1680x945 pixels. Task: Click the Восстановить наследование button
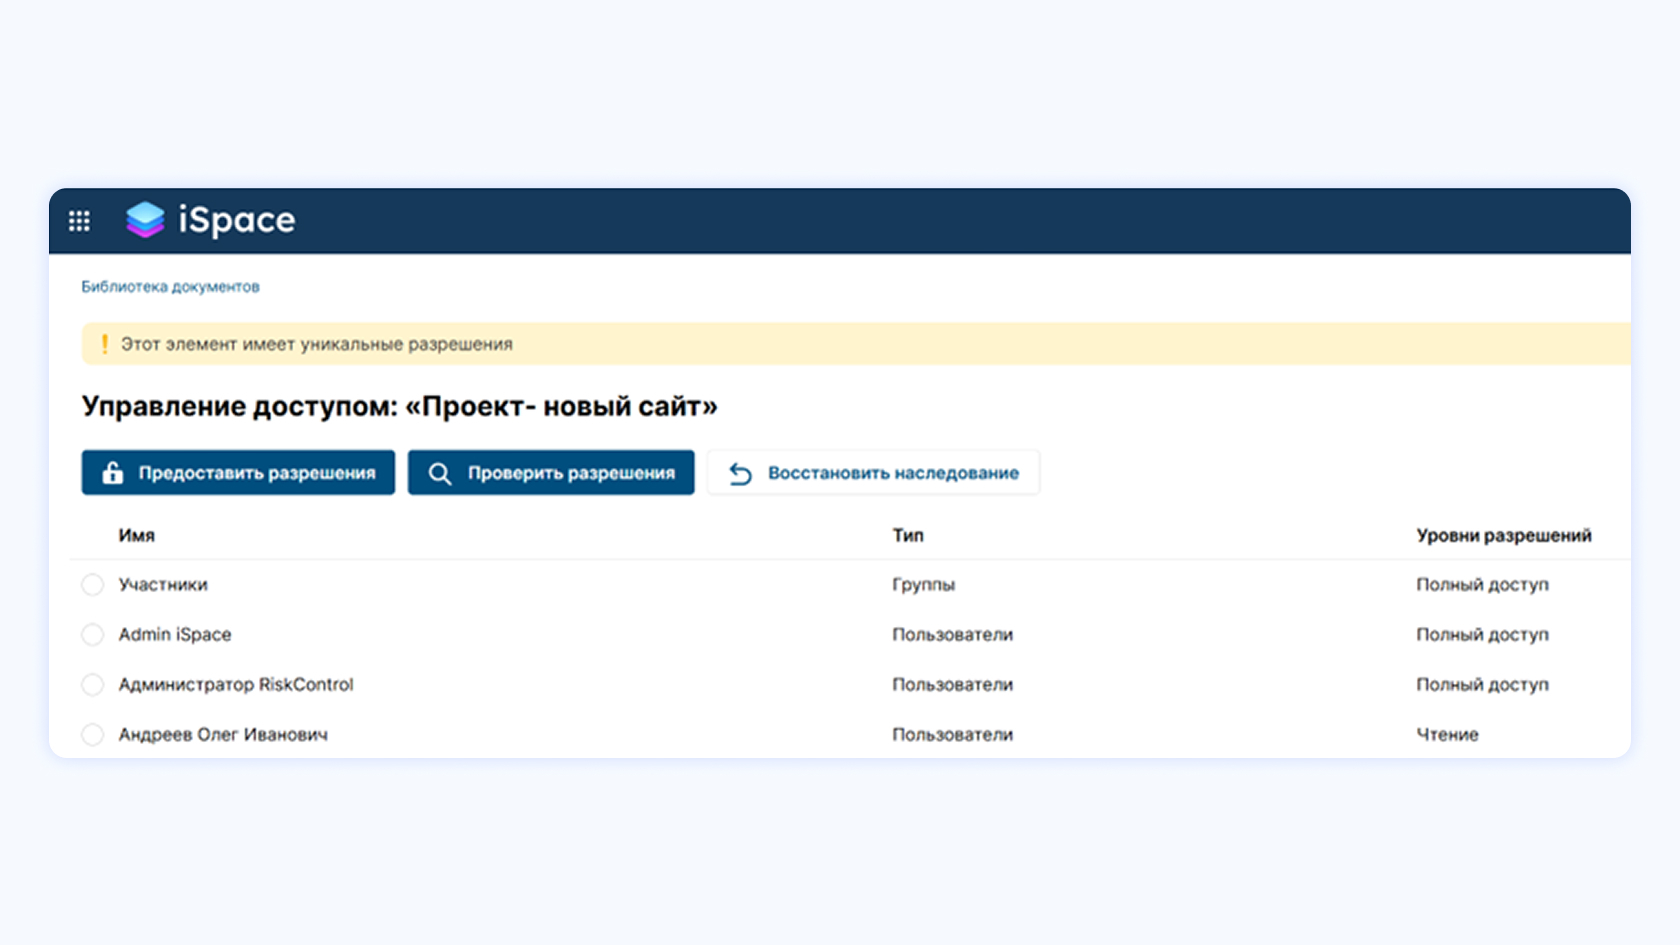coord(873,472)
